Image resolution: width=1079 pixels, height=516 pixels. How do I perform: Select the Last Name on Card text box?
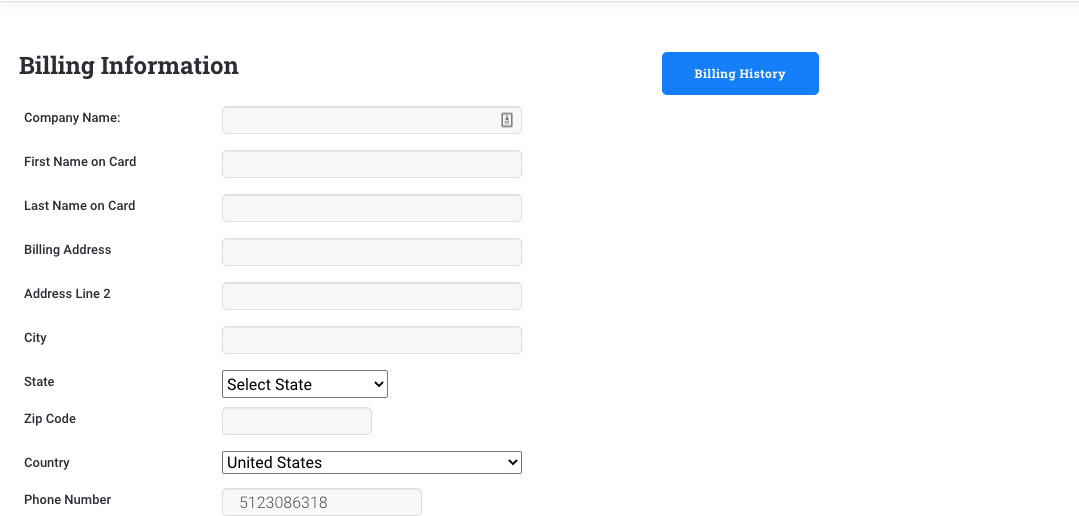point(371,208)
